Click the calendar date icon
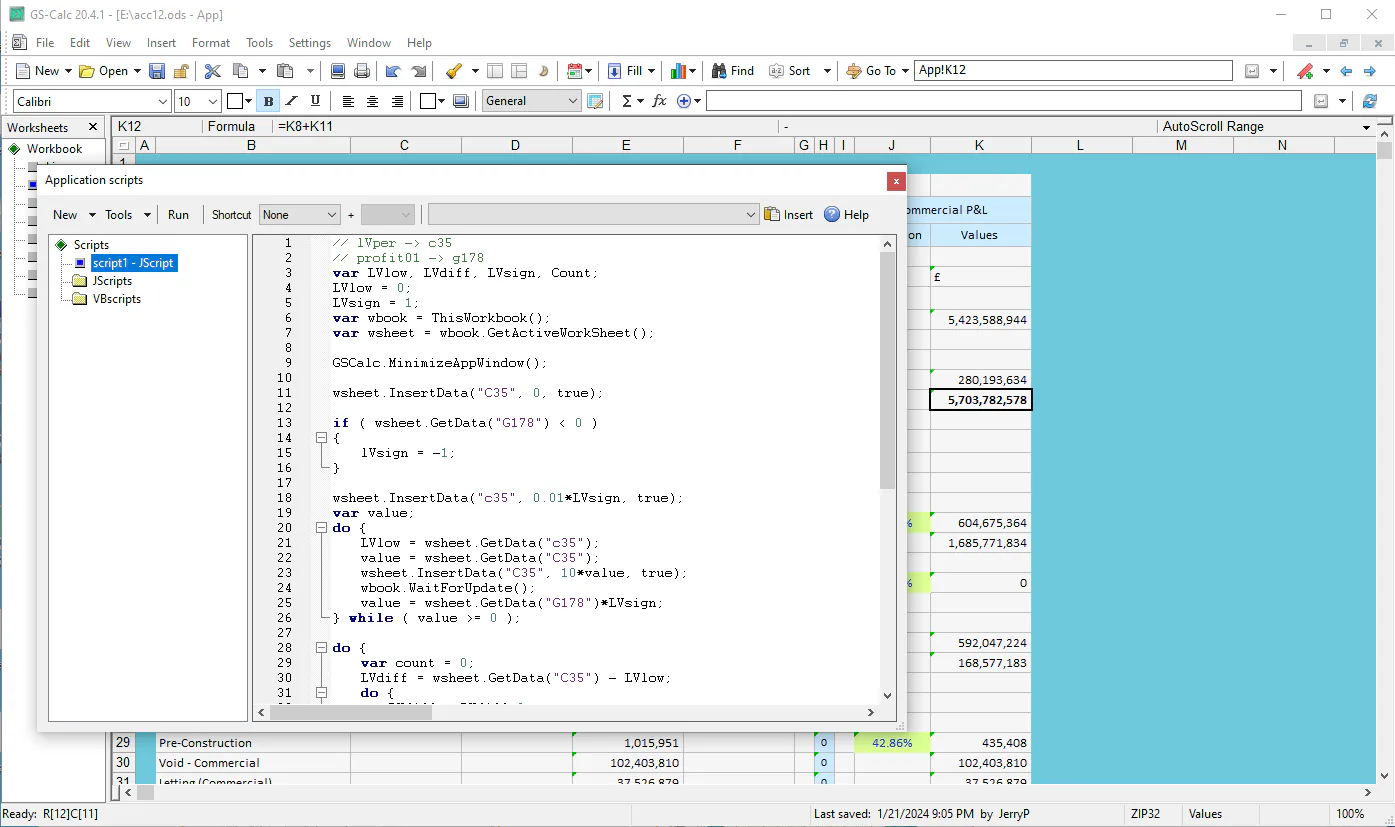The width and height of the screenshot is (1395, 827). pos(574,71)
